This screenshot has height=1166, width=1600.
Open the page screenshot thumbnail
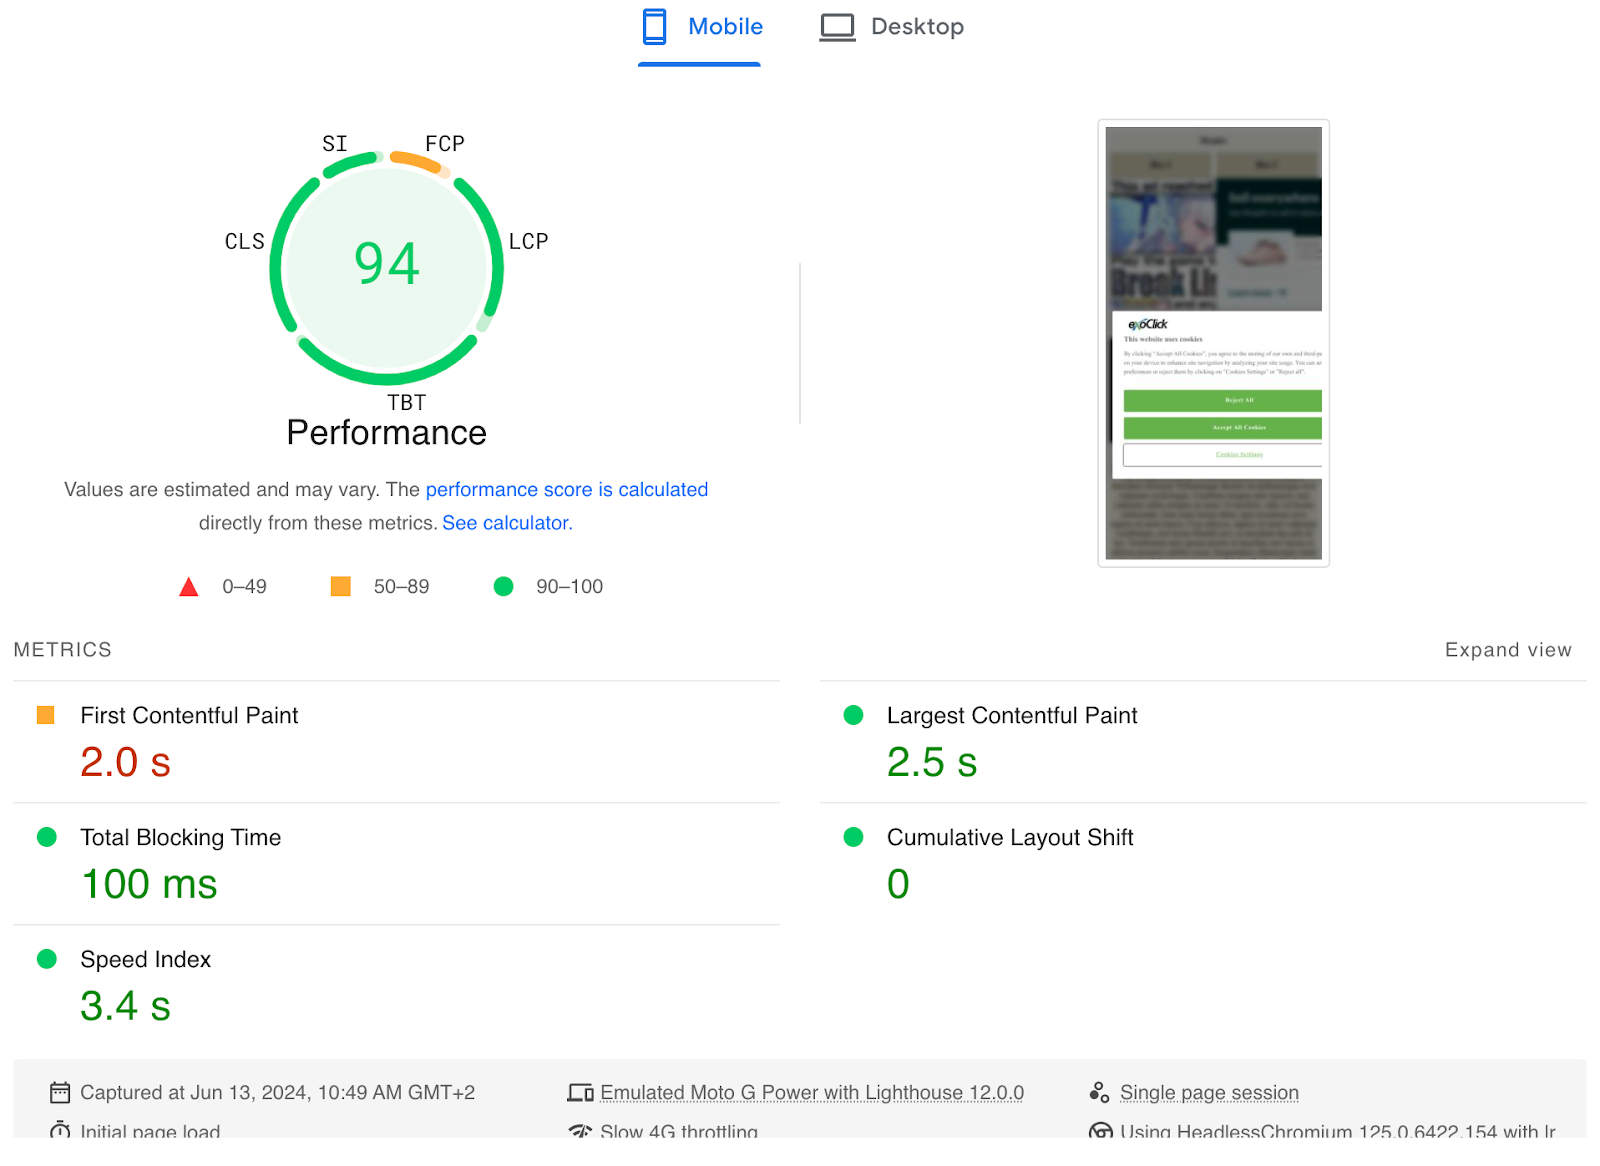[x=1214, y=343]
